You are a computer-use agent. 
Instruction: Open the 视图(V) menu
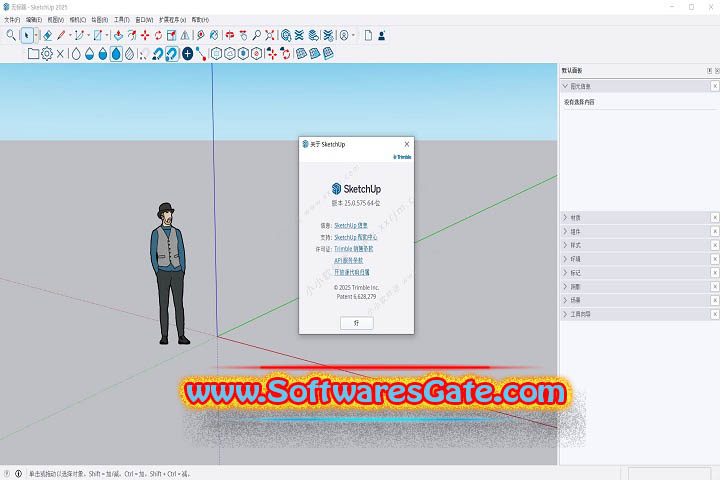point(56,20)
